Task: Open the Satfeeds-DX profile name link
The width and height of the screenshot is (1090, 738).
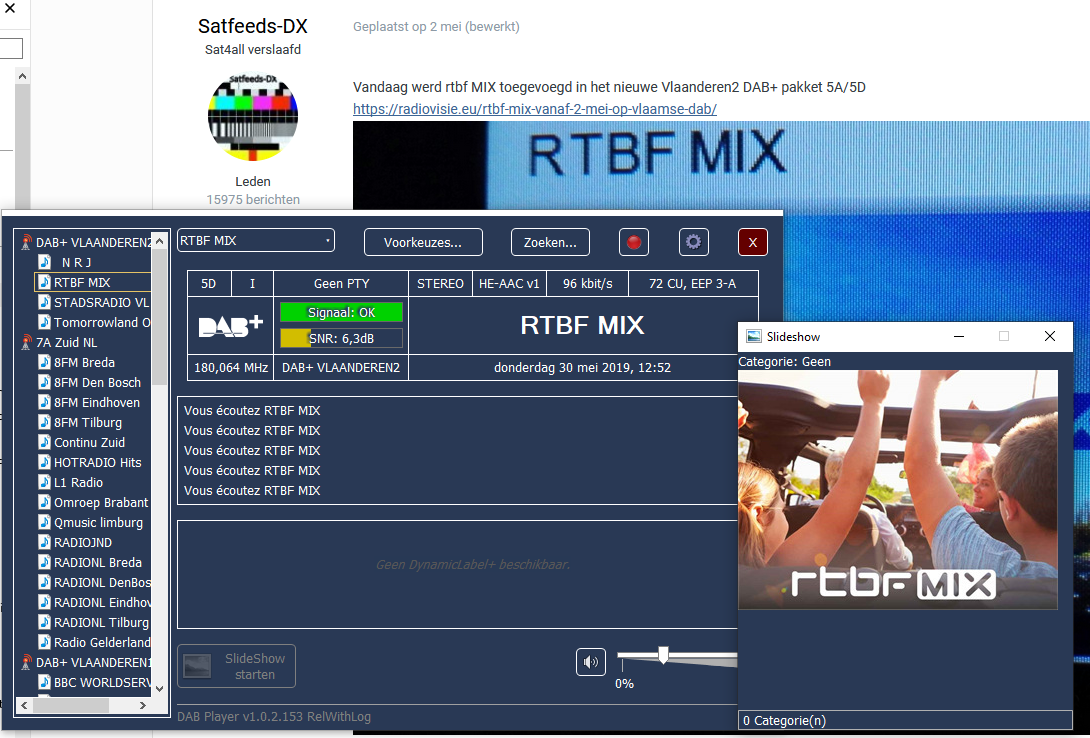Action: (252, 26)
